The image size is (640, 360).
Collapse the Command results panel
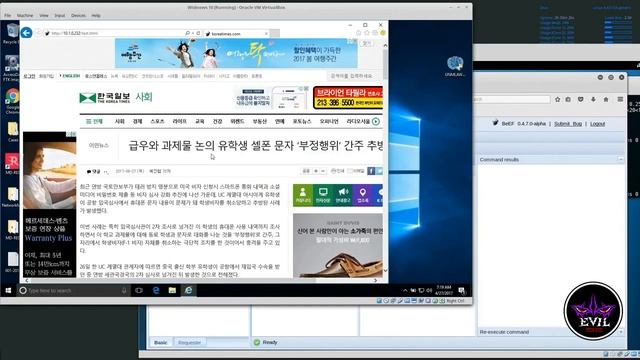click(x=620, y=159)
